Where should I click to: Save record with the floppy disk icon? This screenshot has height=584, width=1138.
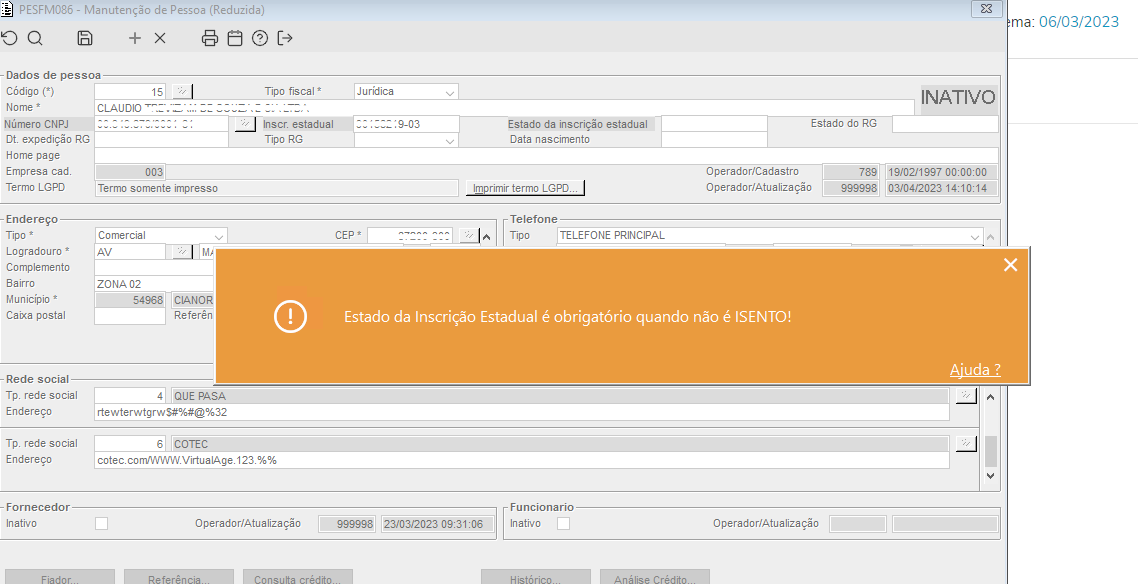[x=85, y=38]
